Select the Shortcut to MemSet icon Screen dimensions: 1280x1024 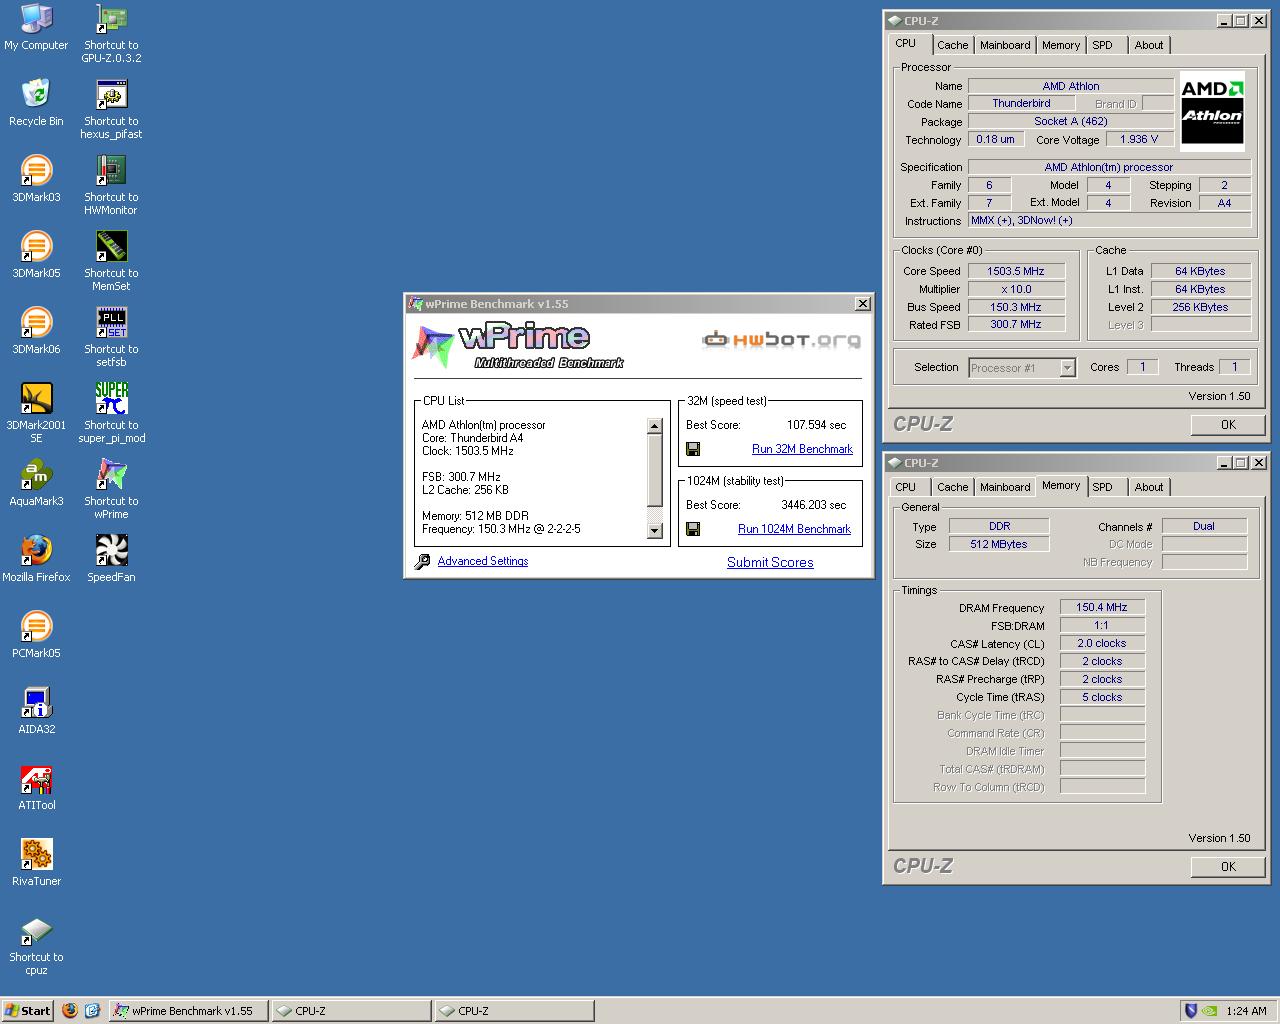pos(111,261)
